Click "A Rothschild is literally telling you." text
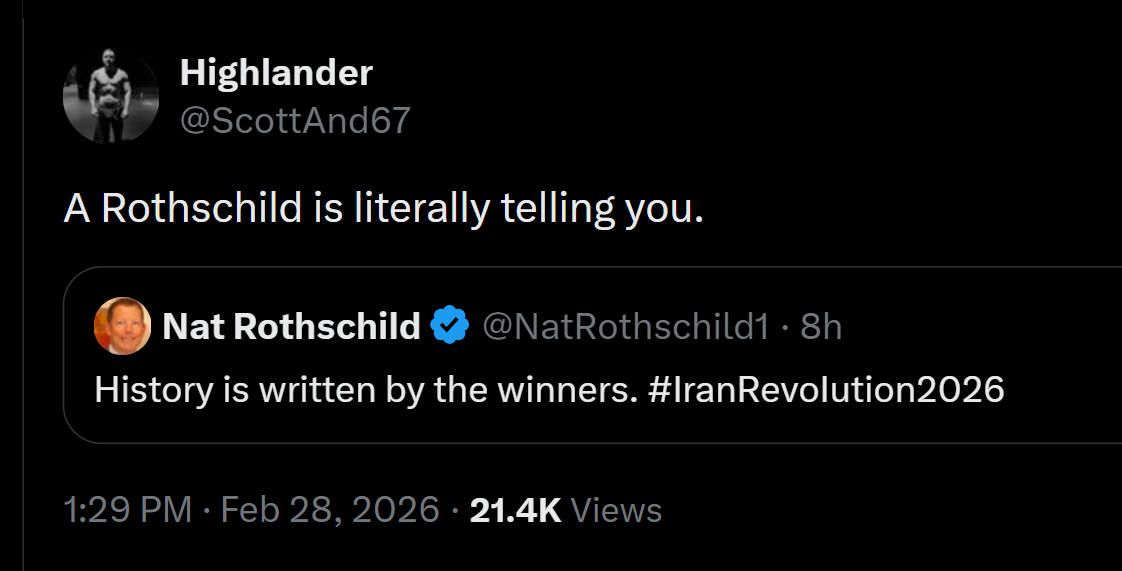 point(384,208)
